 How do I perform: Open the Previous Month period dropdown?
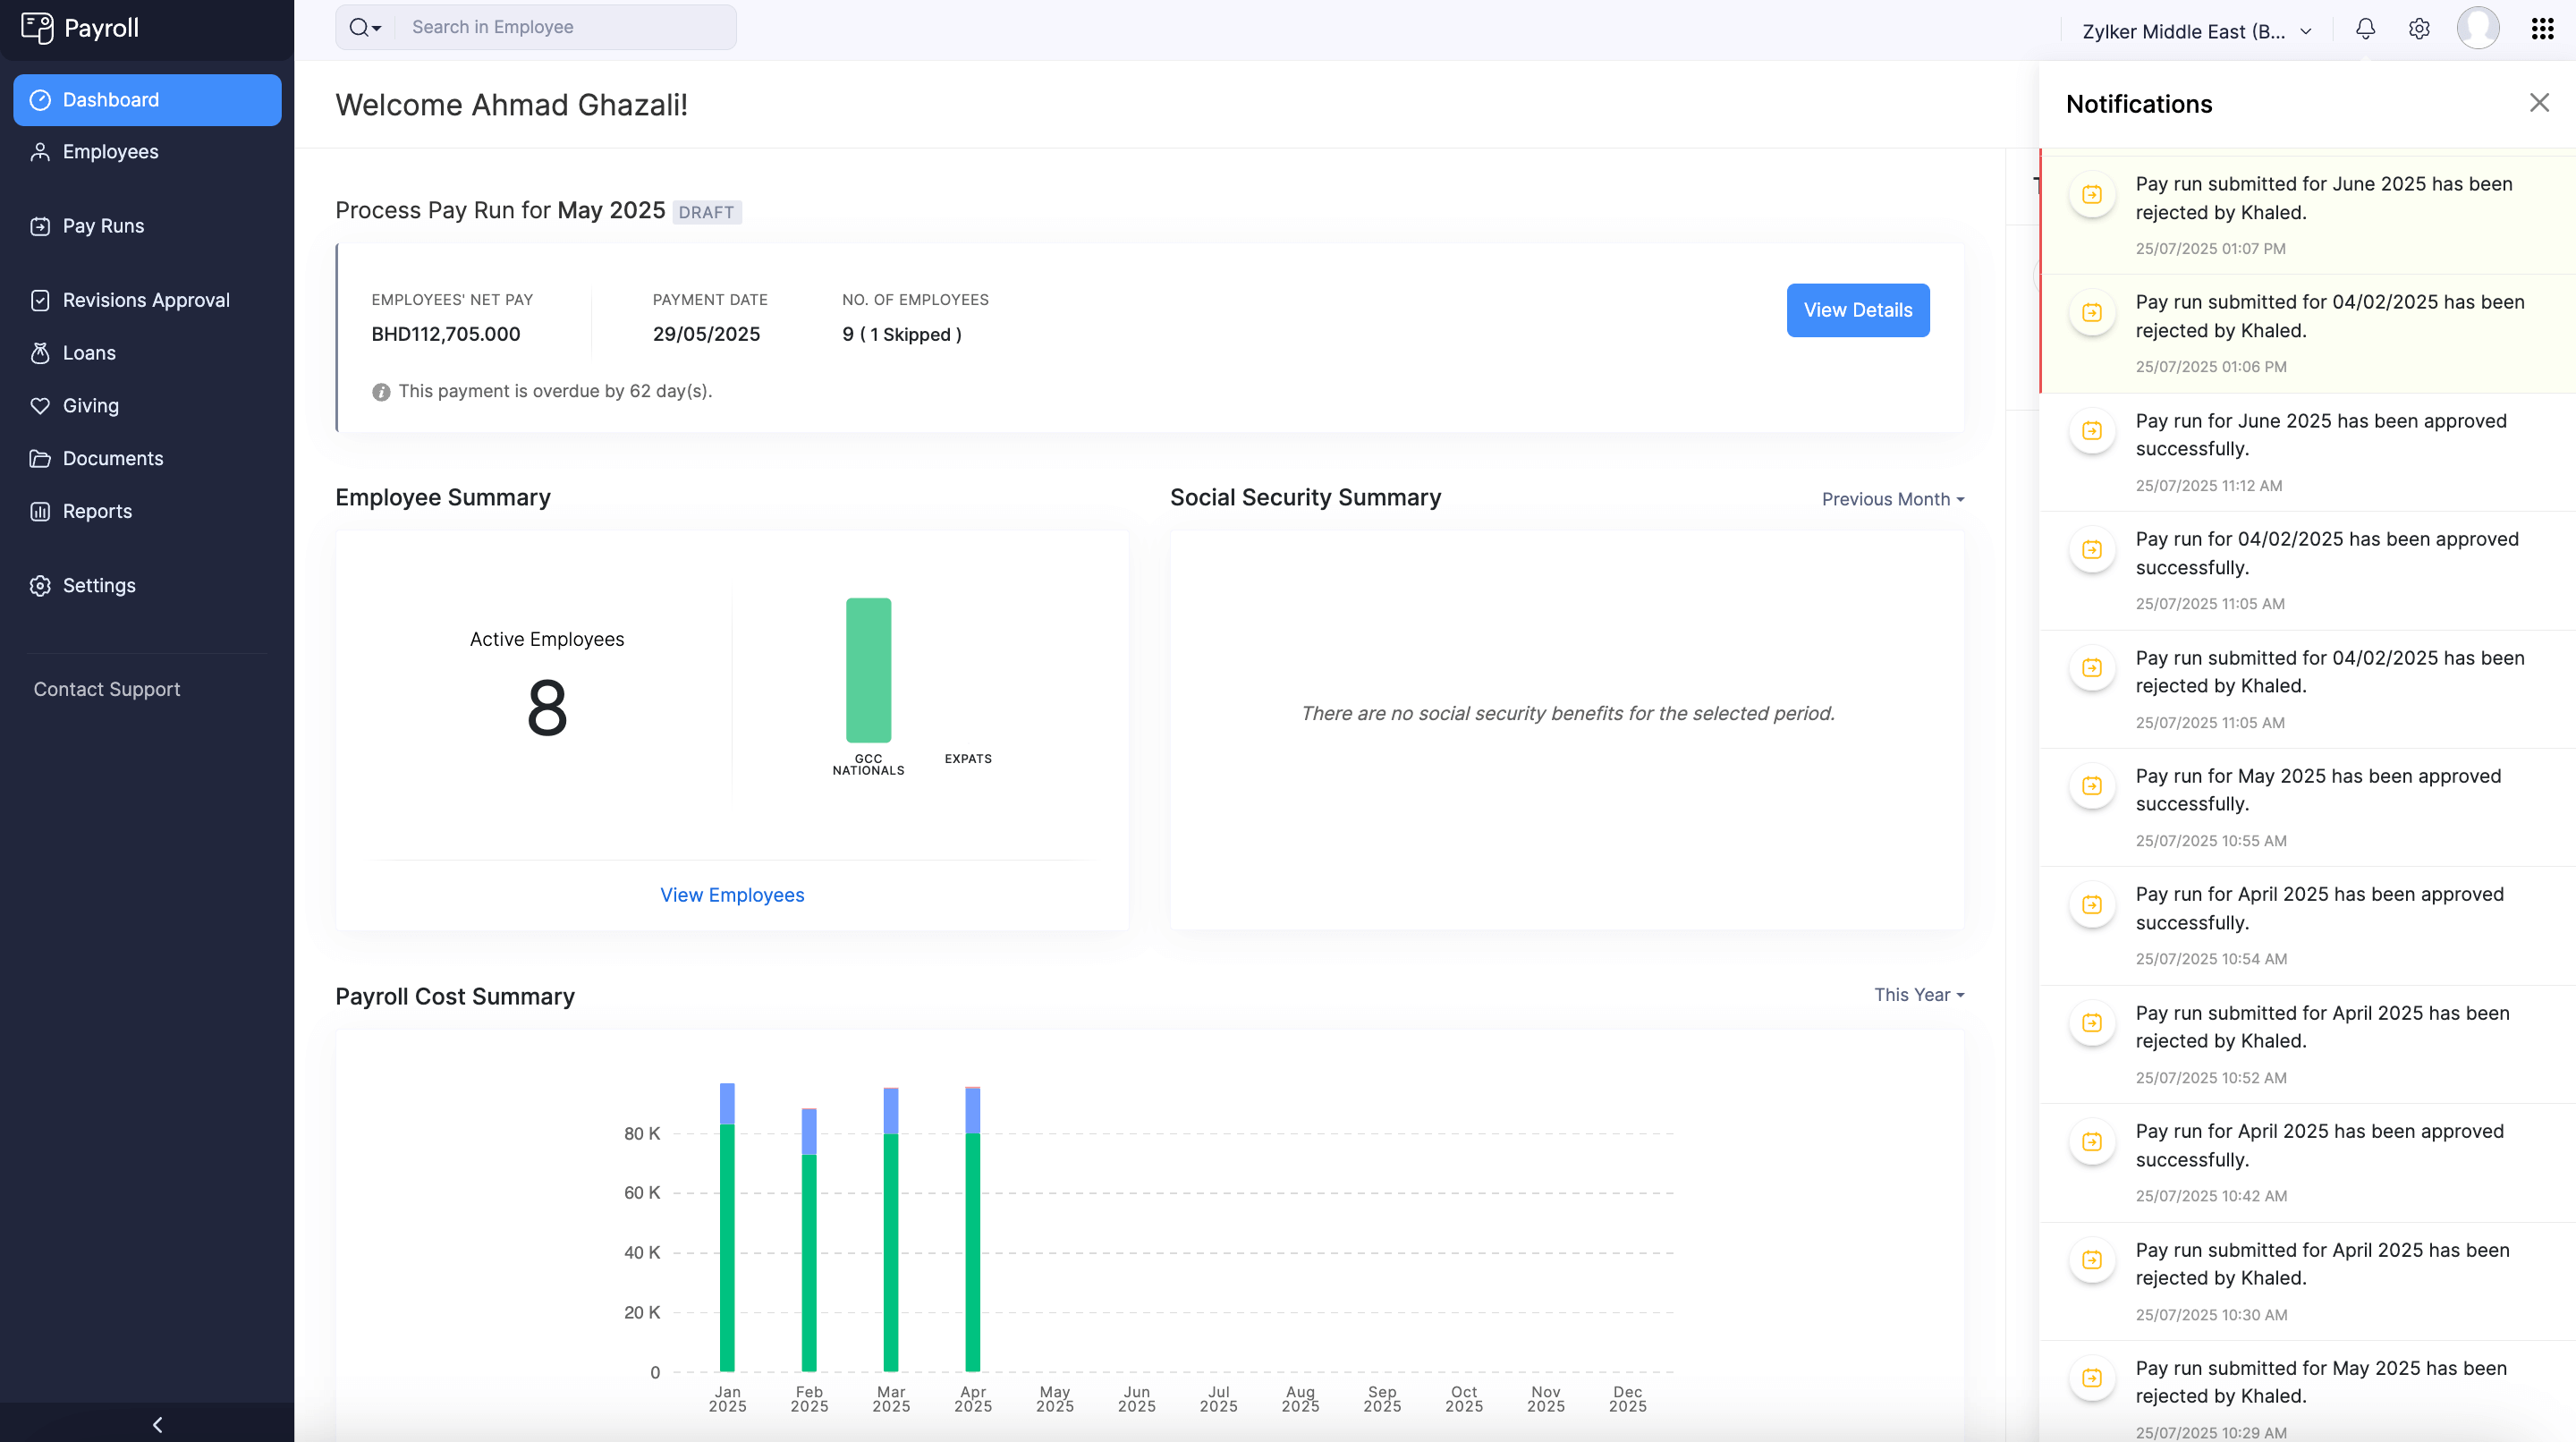tap(1892, 499)
